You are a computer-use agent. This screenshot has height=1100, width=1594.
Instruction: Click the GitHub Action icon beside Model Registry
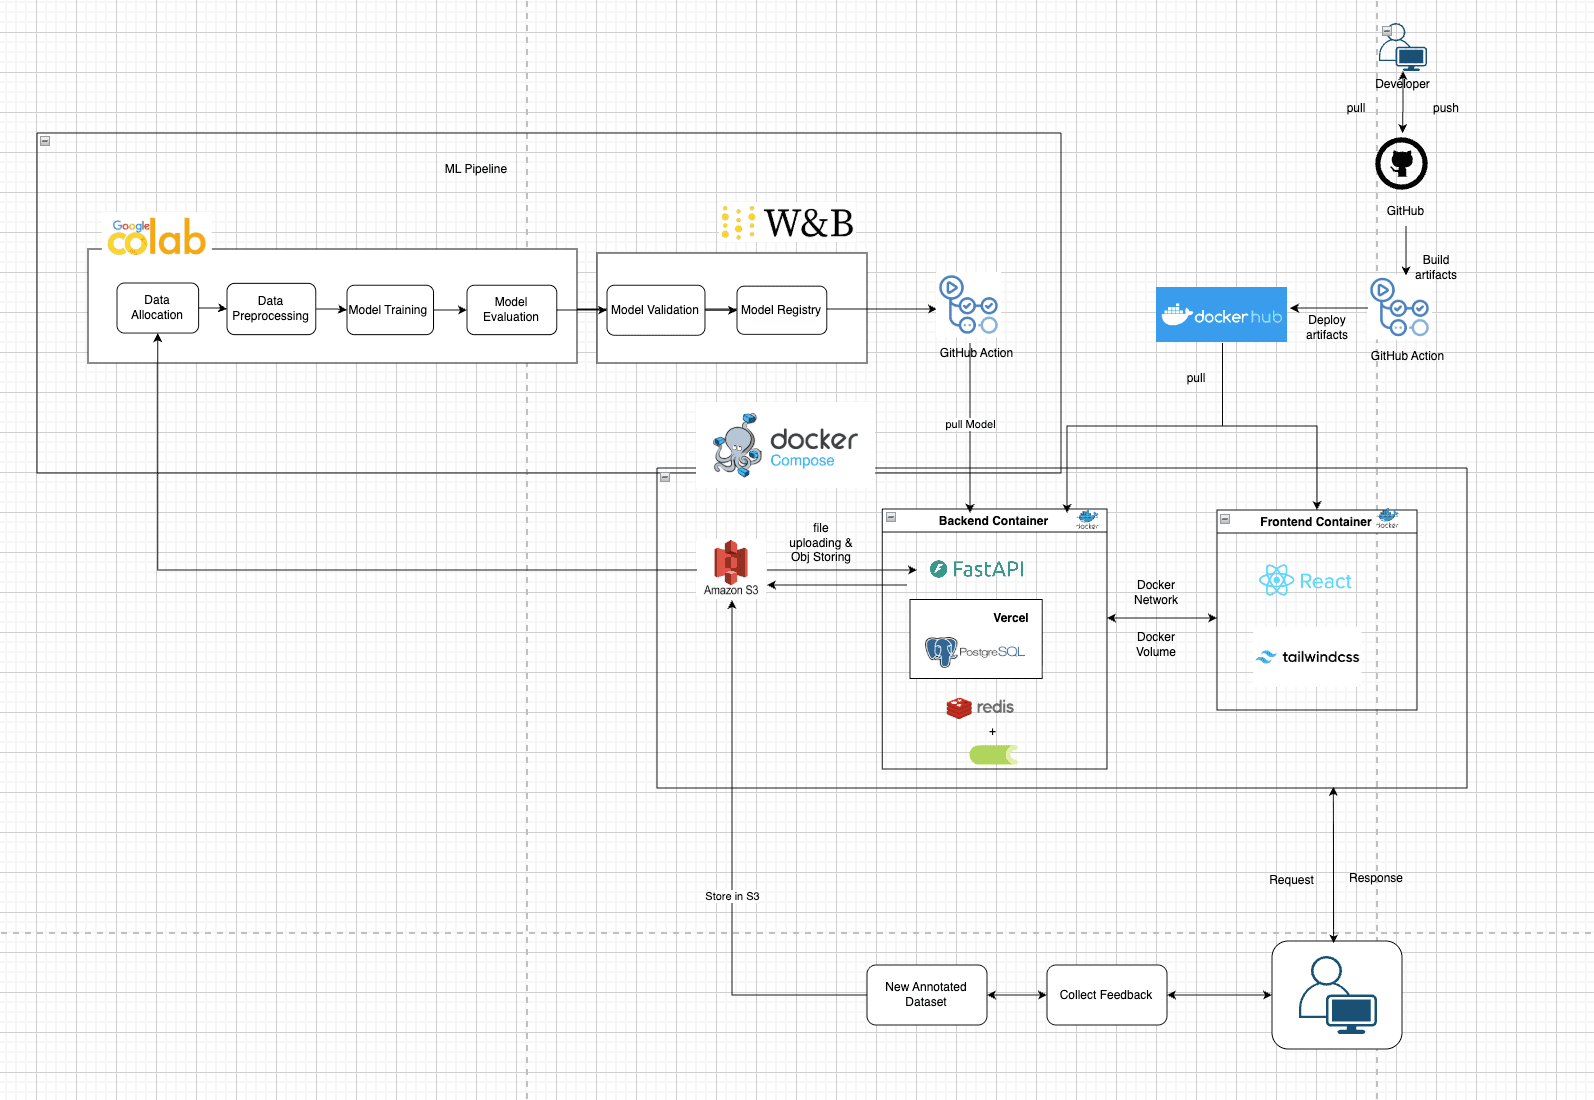968,305
